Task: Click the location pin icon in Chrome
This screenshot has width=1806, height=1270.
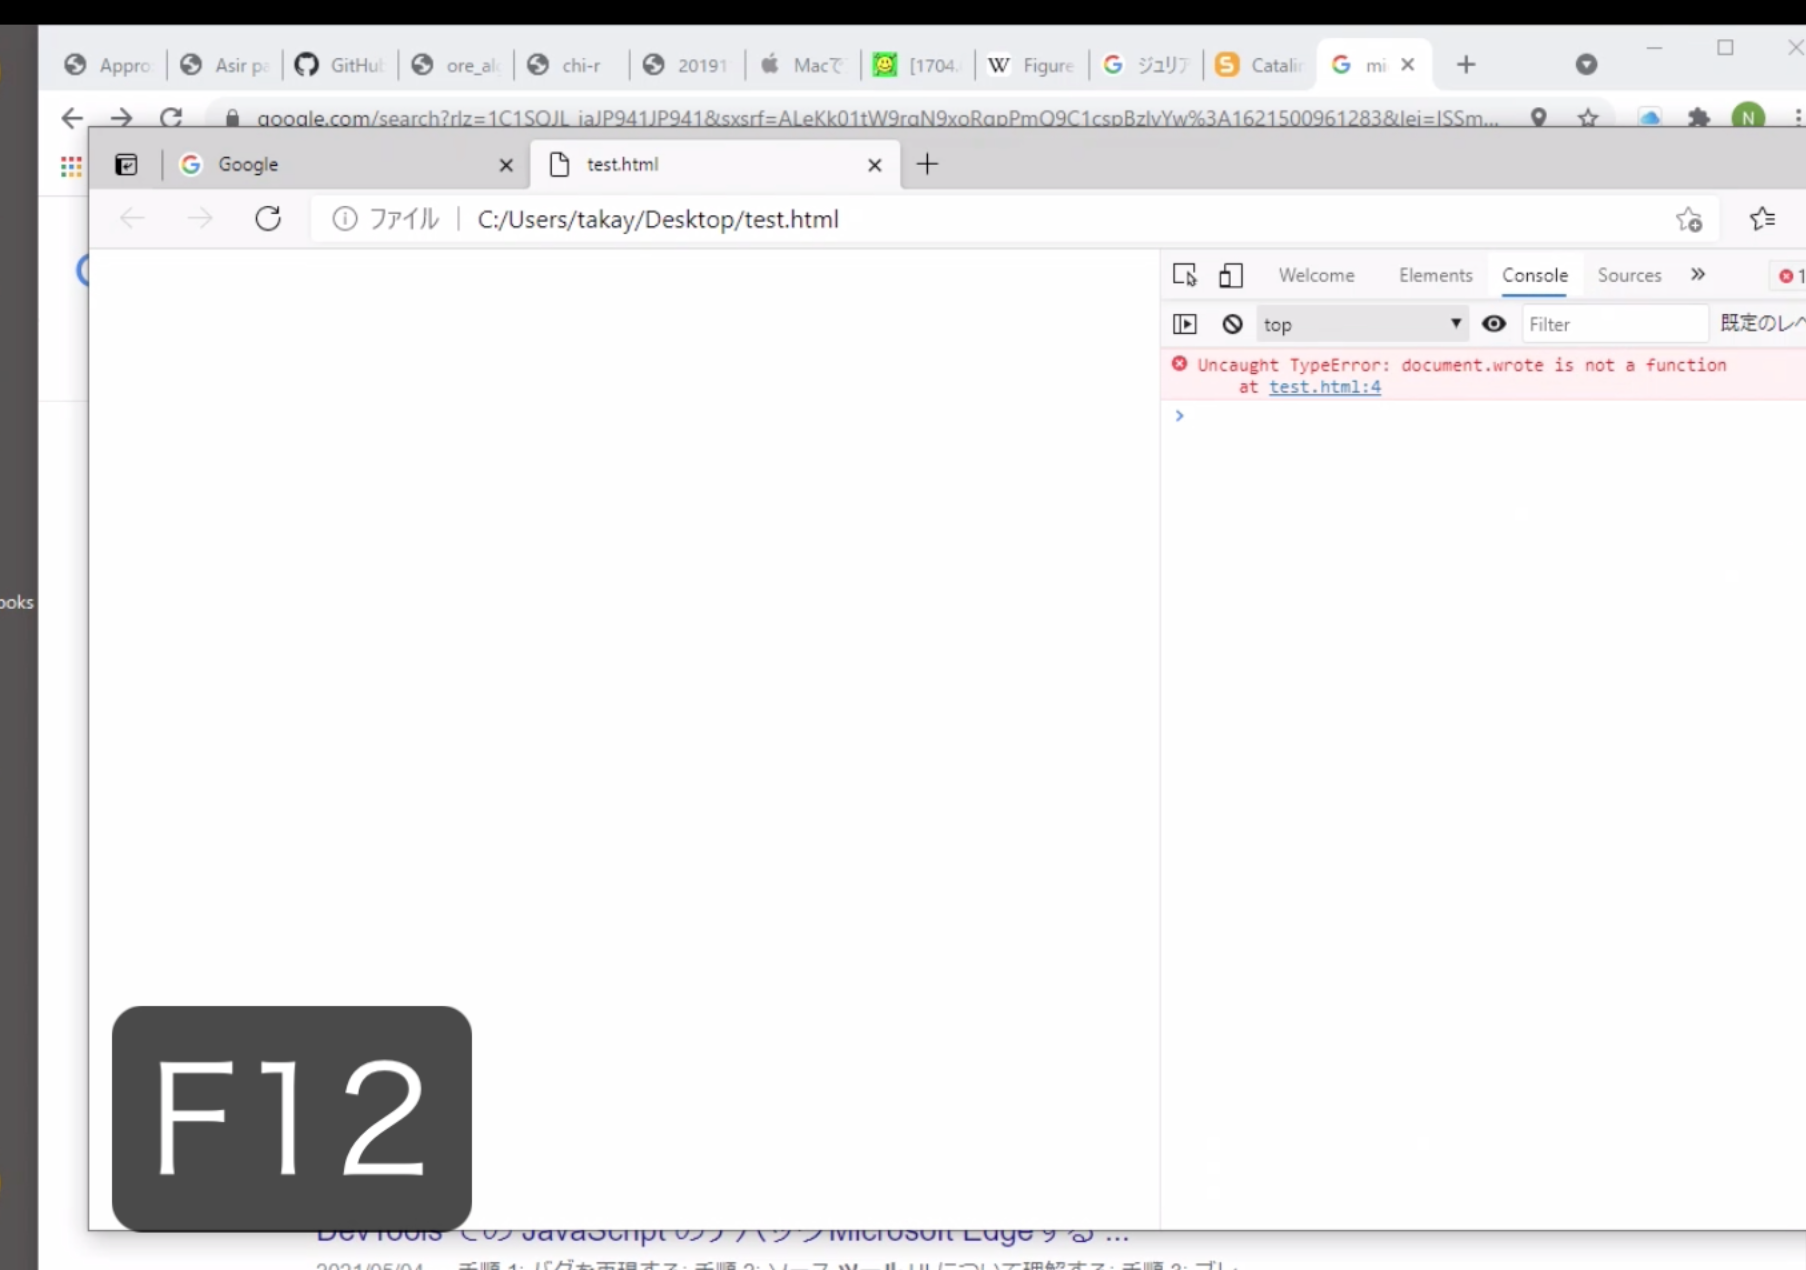Action: click(1539, 118)
